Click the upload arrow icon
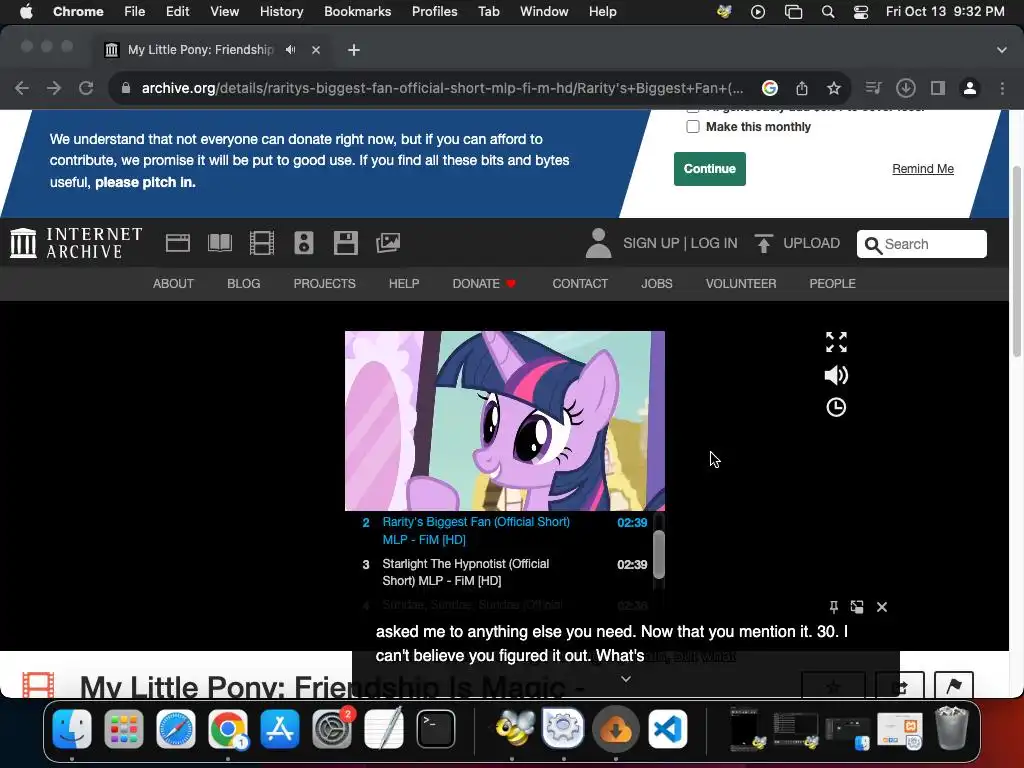 [763, 243]
